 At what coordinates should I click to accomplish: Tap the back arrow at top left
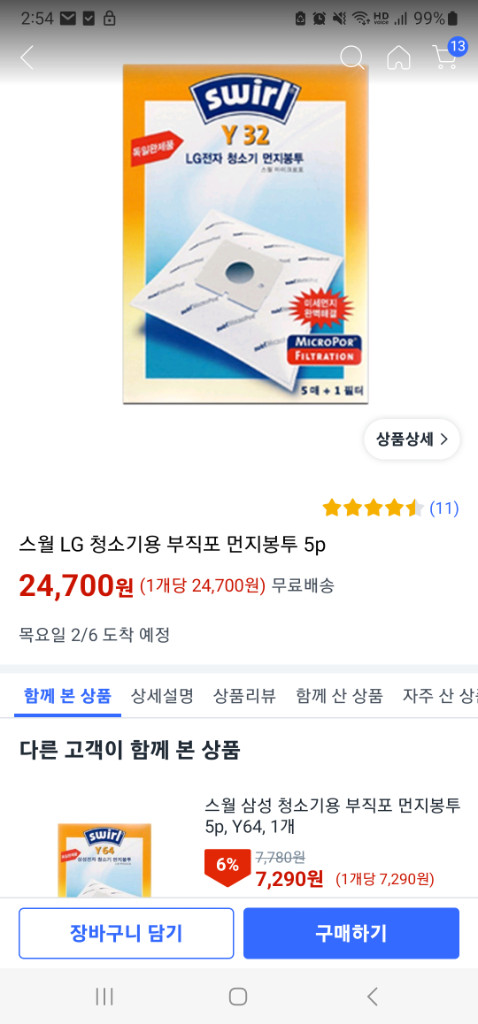27,57
